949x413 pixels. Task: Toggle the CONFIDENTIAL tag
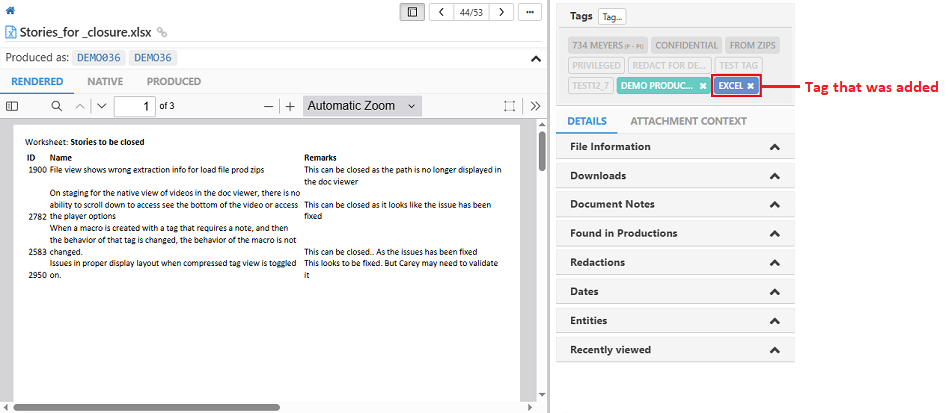coord(686,45)
